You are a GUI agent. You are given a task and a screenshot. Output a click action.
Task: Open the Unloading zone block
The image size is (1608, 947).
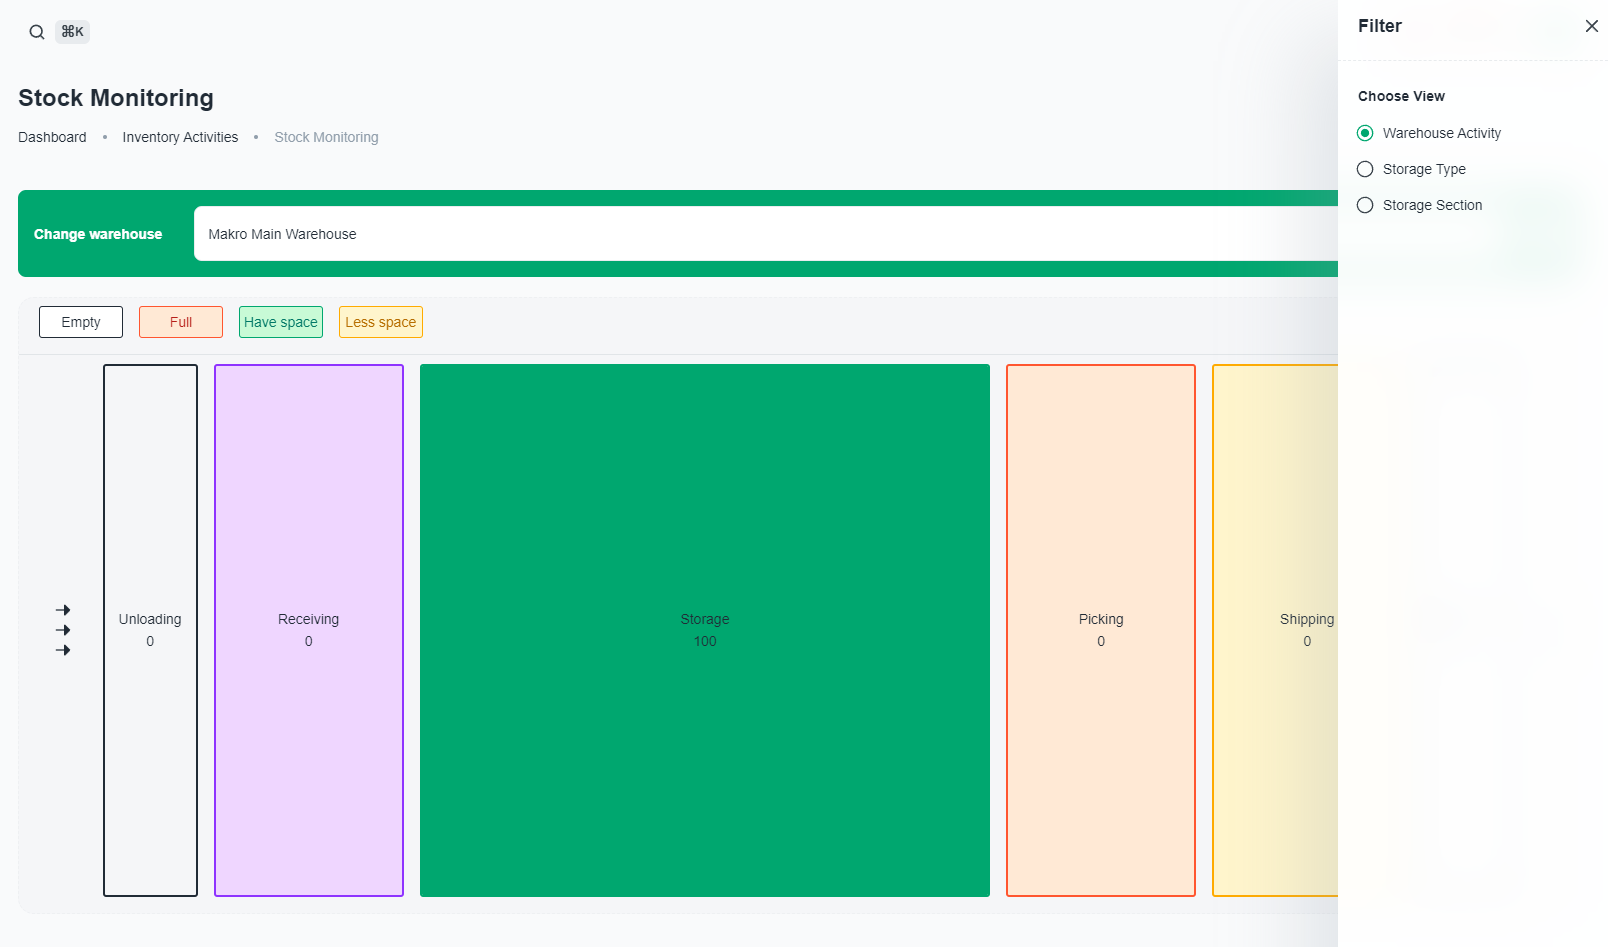pos(150,630)
